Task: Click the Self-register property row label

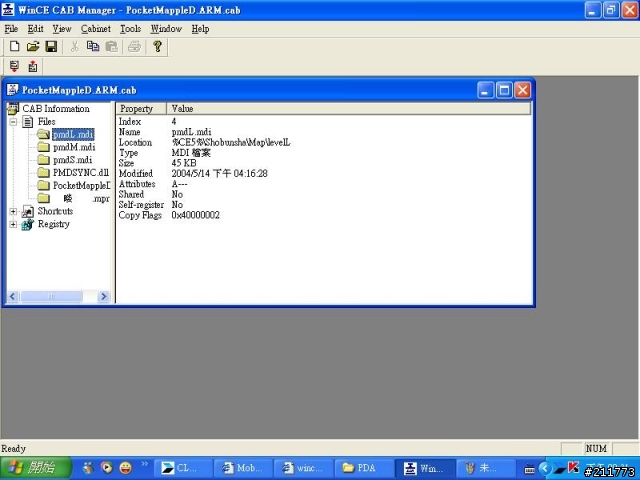Action: pyautogui.click(x=141, y=205)
